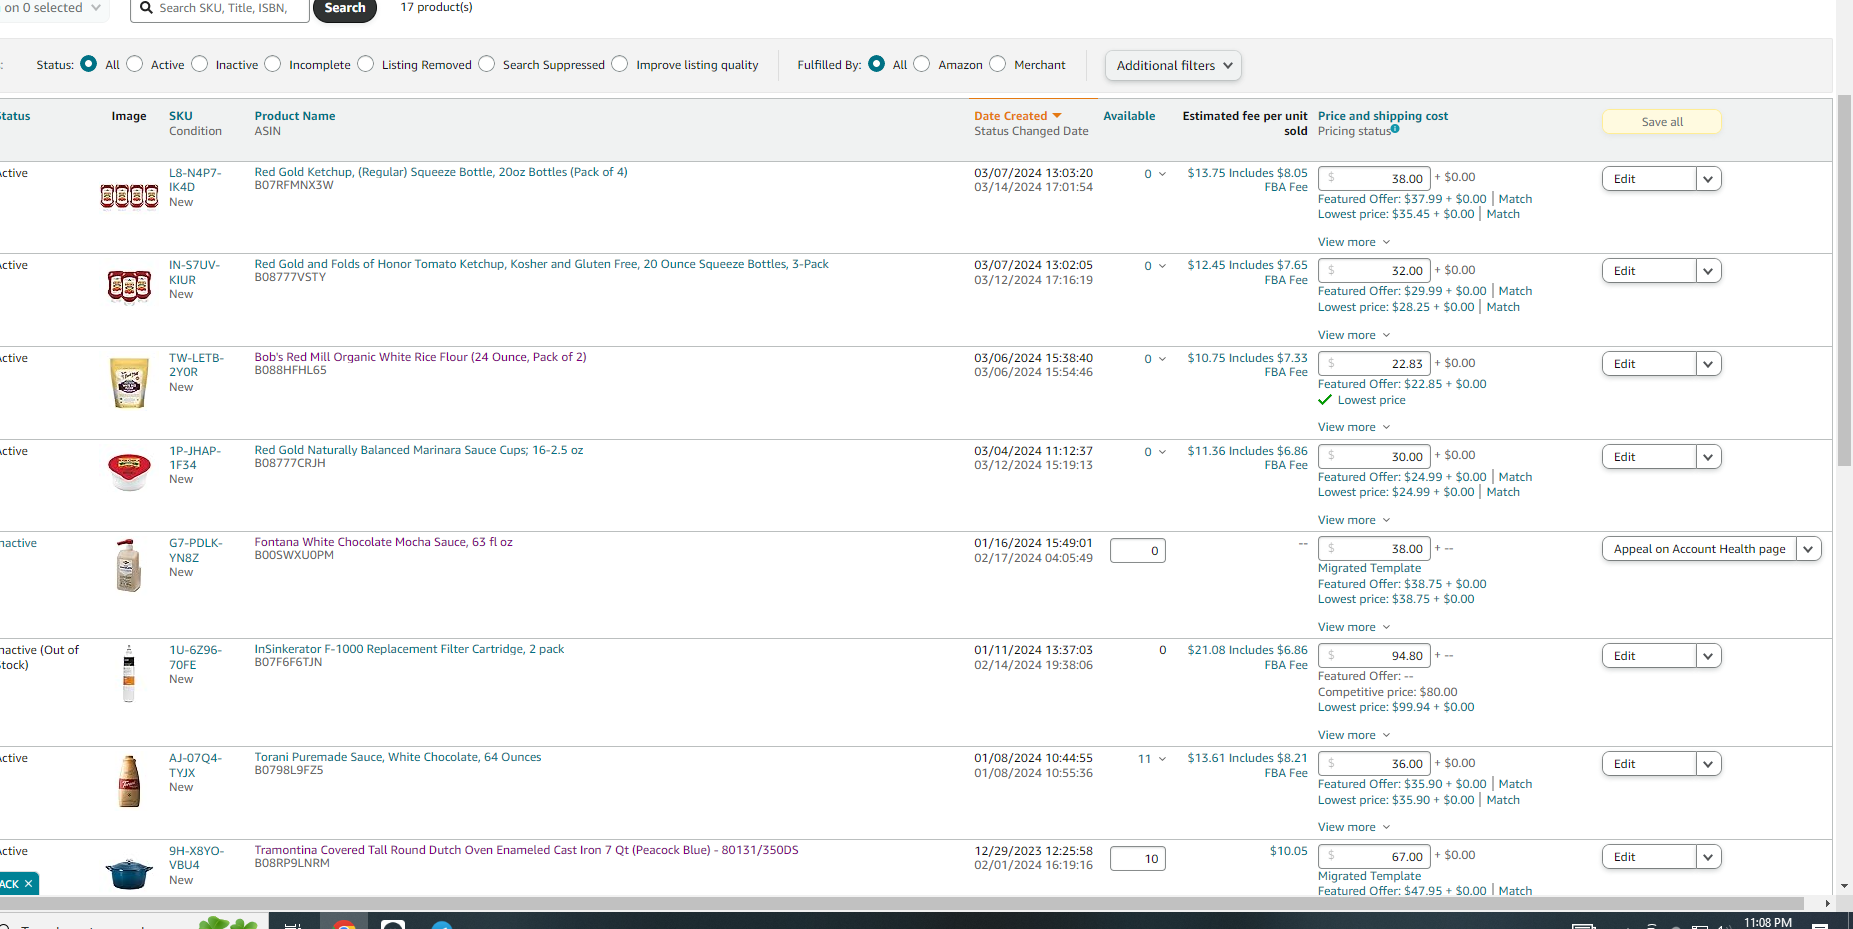Click Edit for the Folds of Honor ketchup
The width and height of the screenshot is (1853, 929).
1649,271
